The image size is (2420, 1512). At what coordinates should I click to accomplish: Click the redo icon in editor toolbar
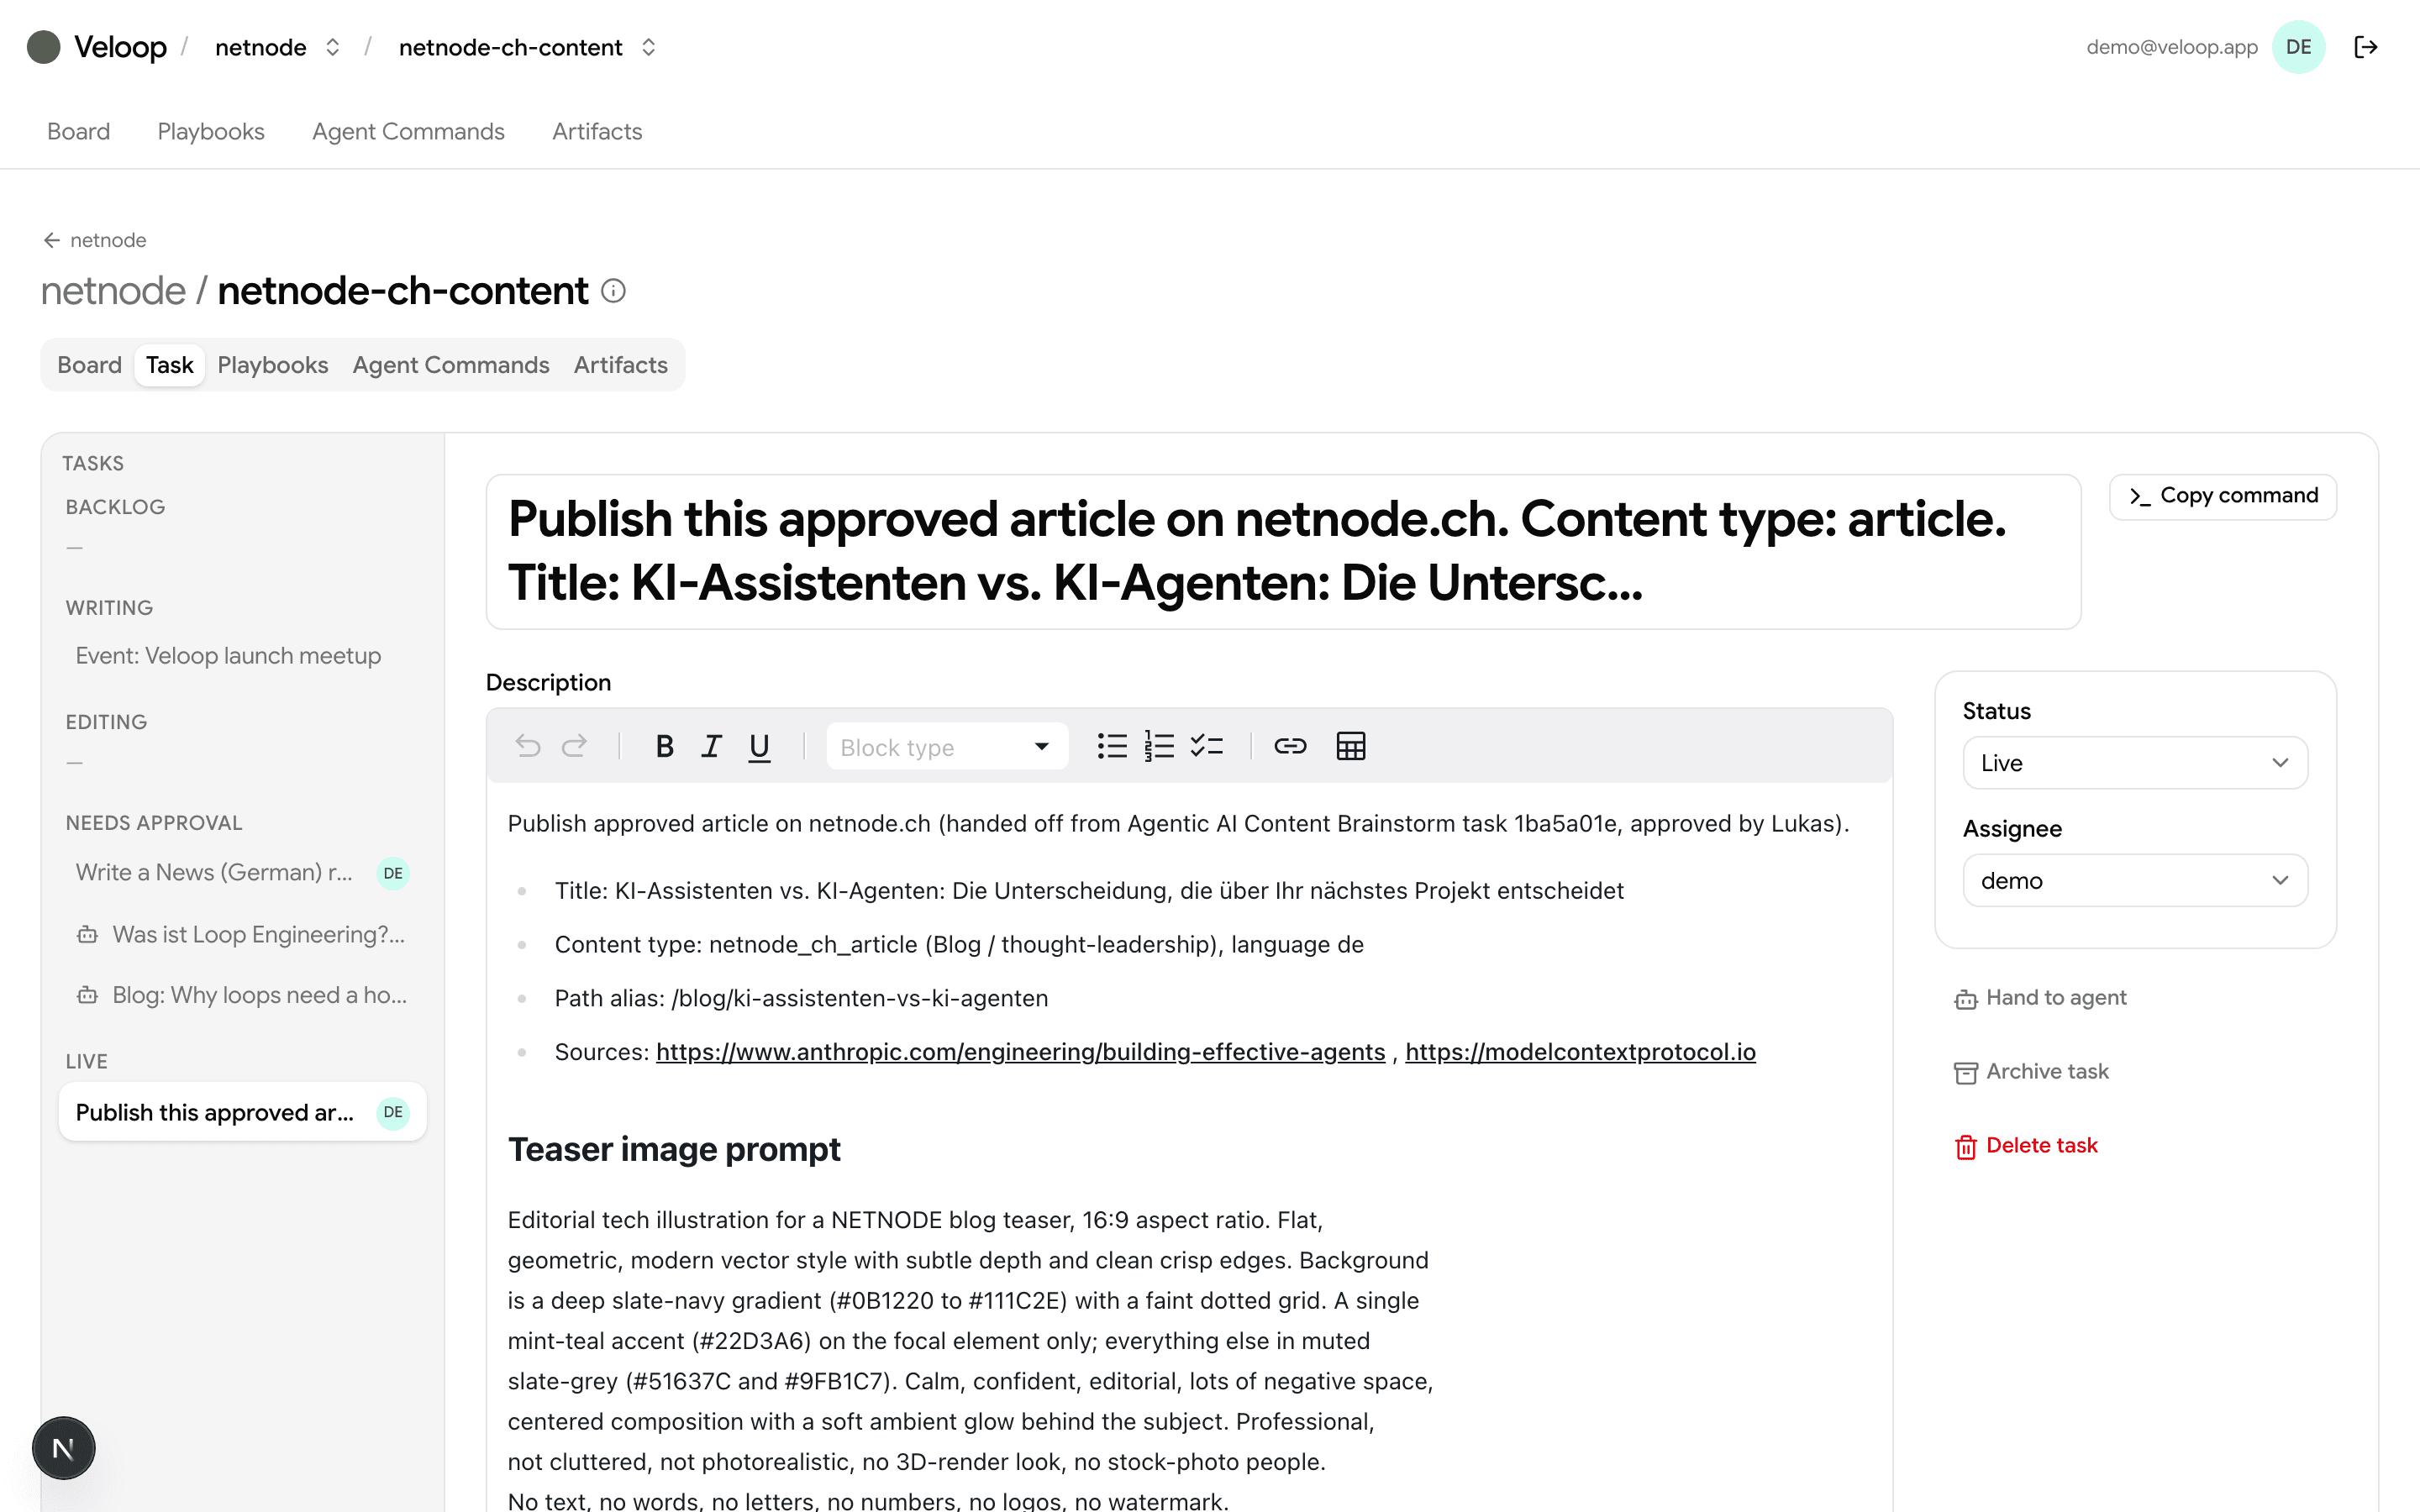(574, 746)
